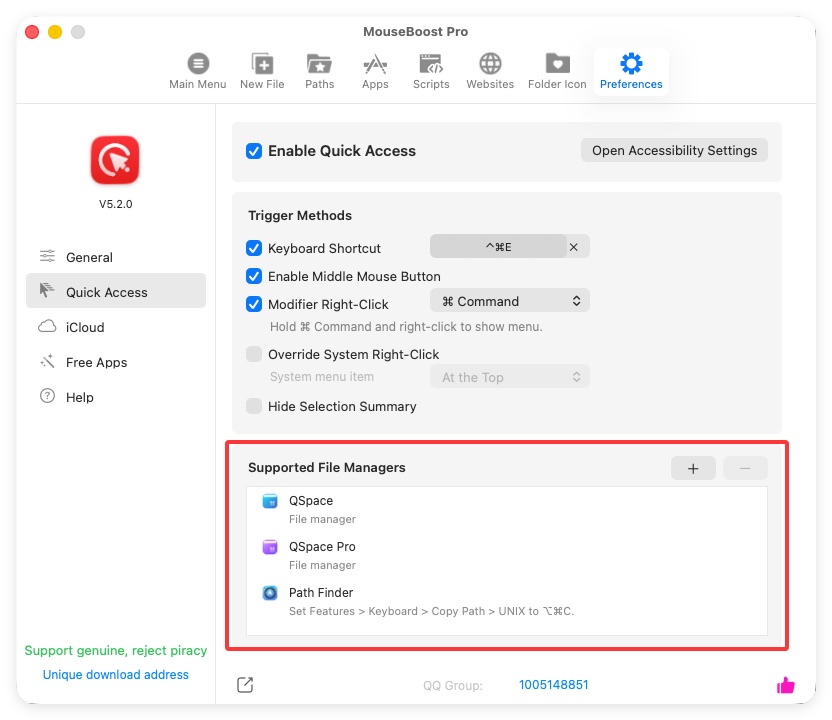Open the Apps toolbar tab

(x=375, y=72)
